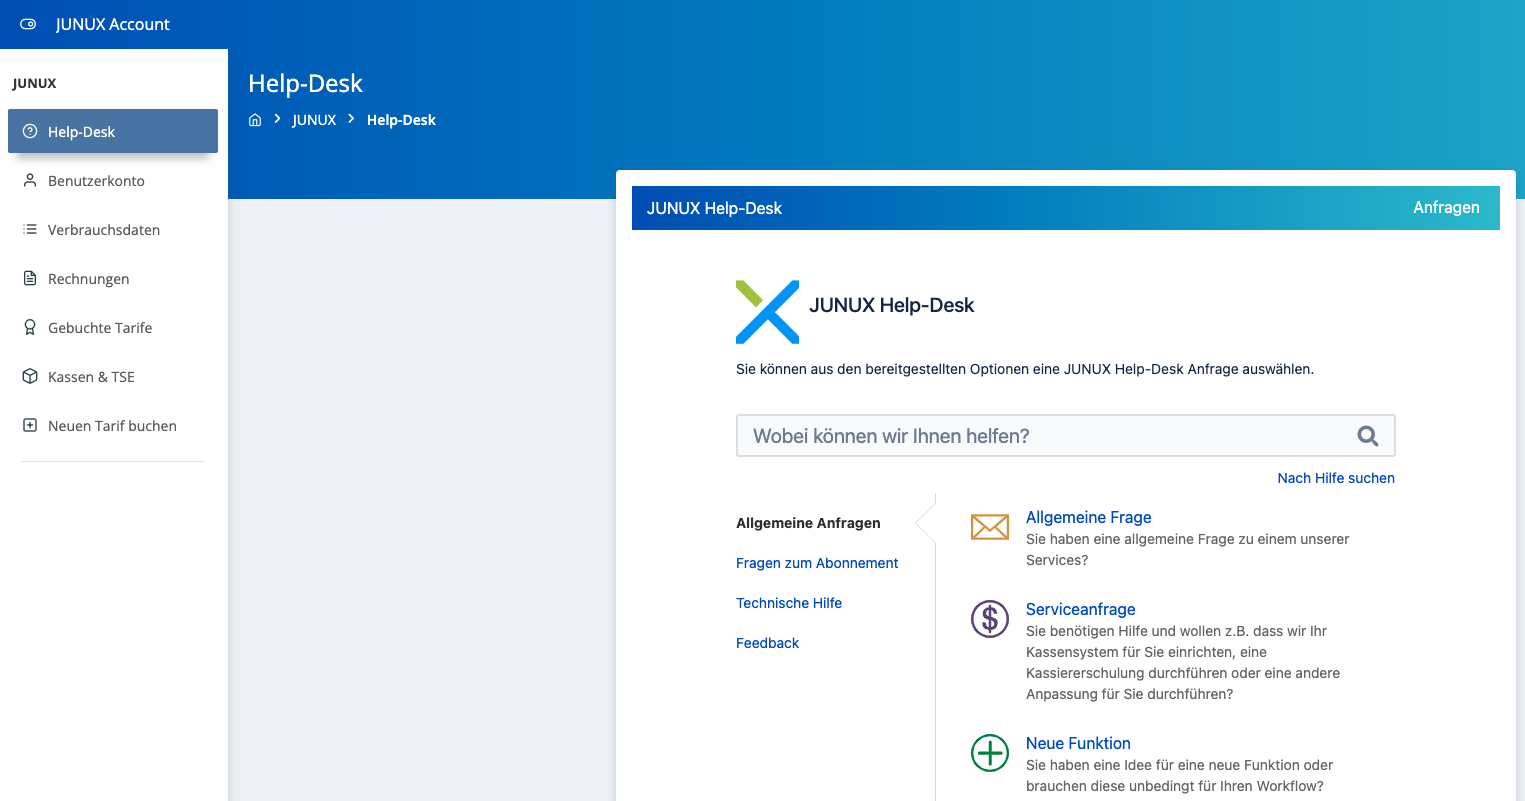Click the dollar-sign icon for Serviceanfrage
This screenshot has width=1525, height=801.
click(x=990, y=619)
